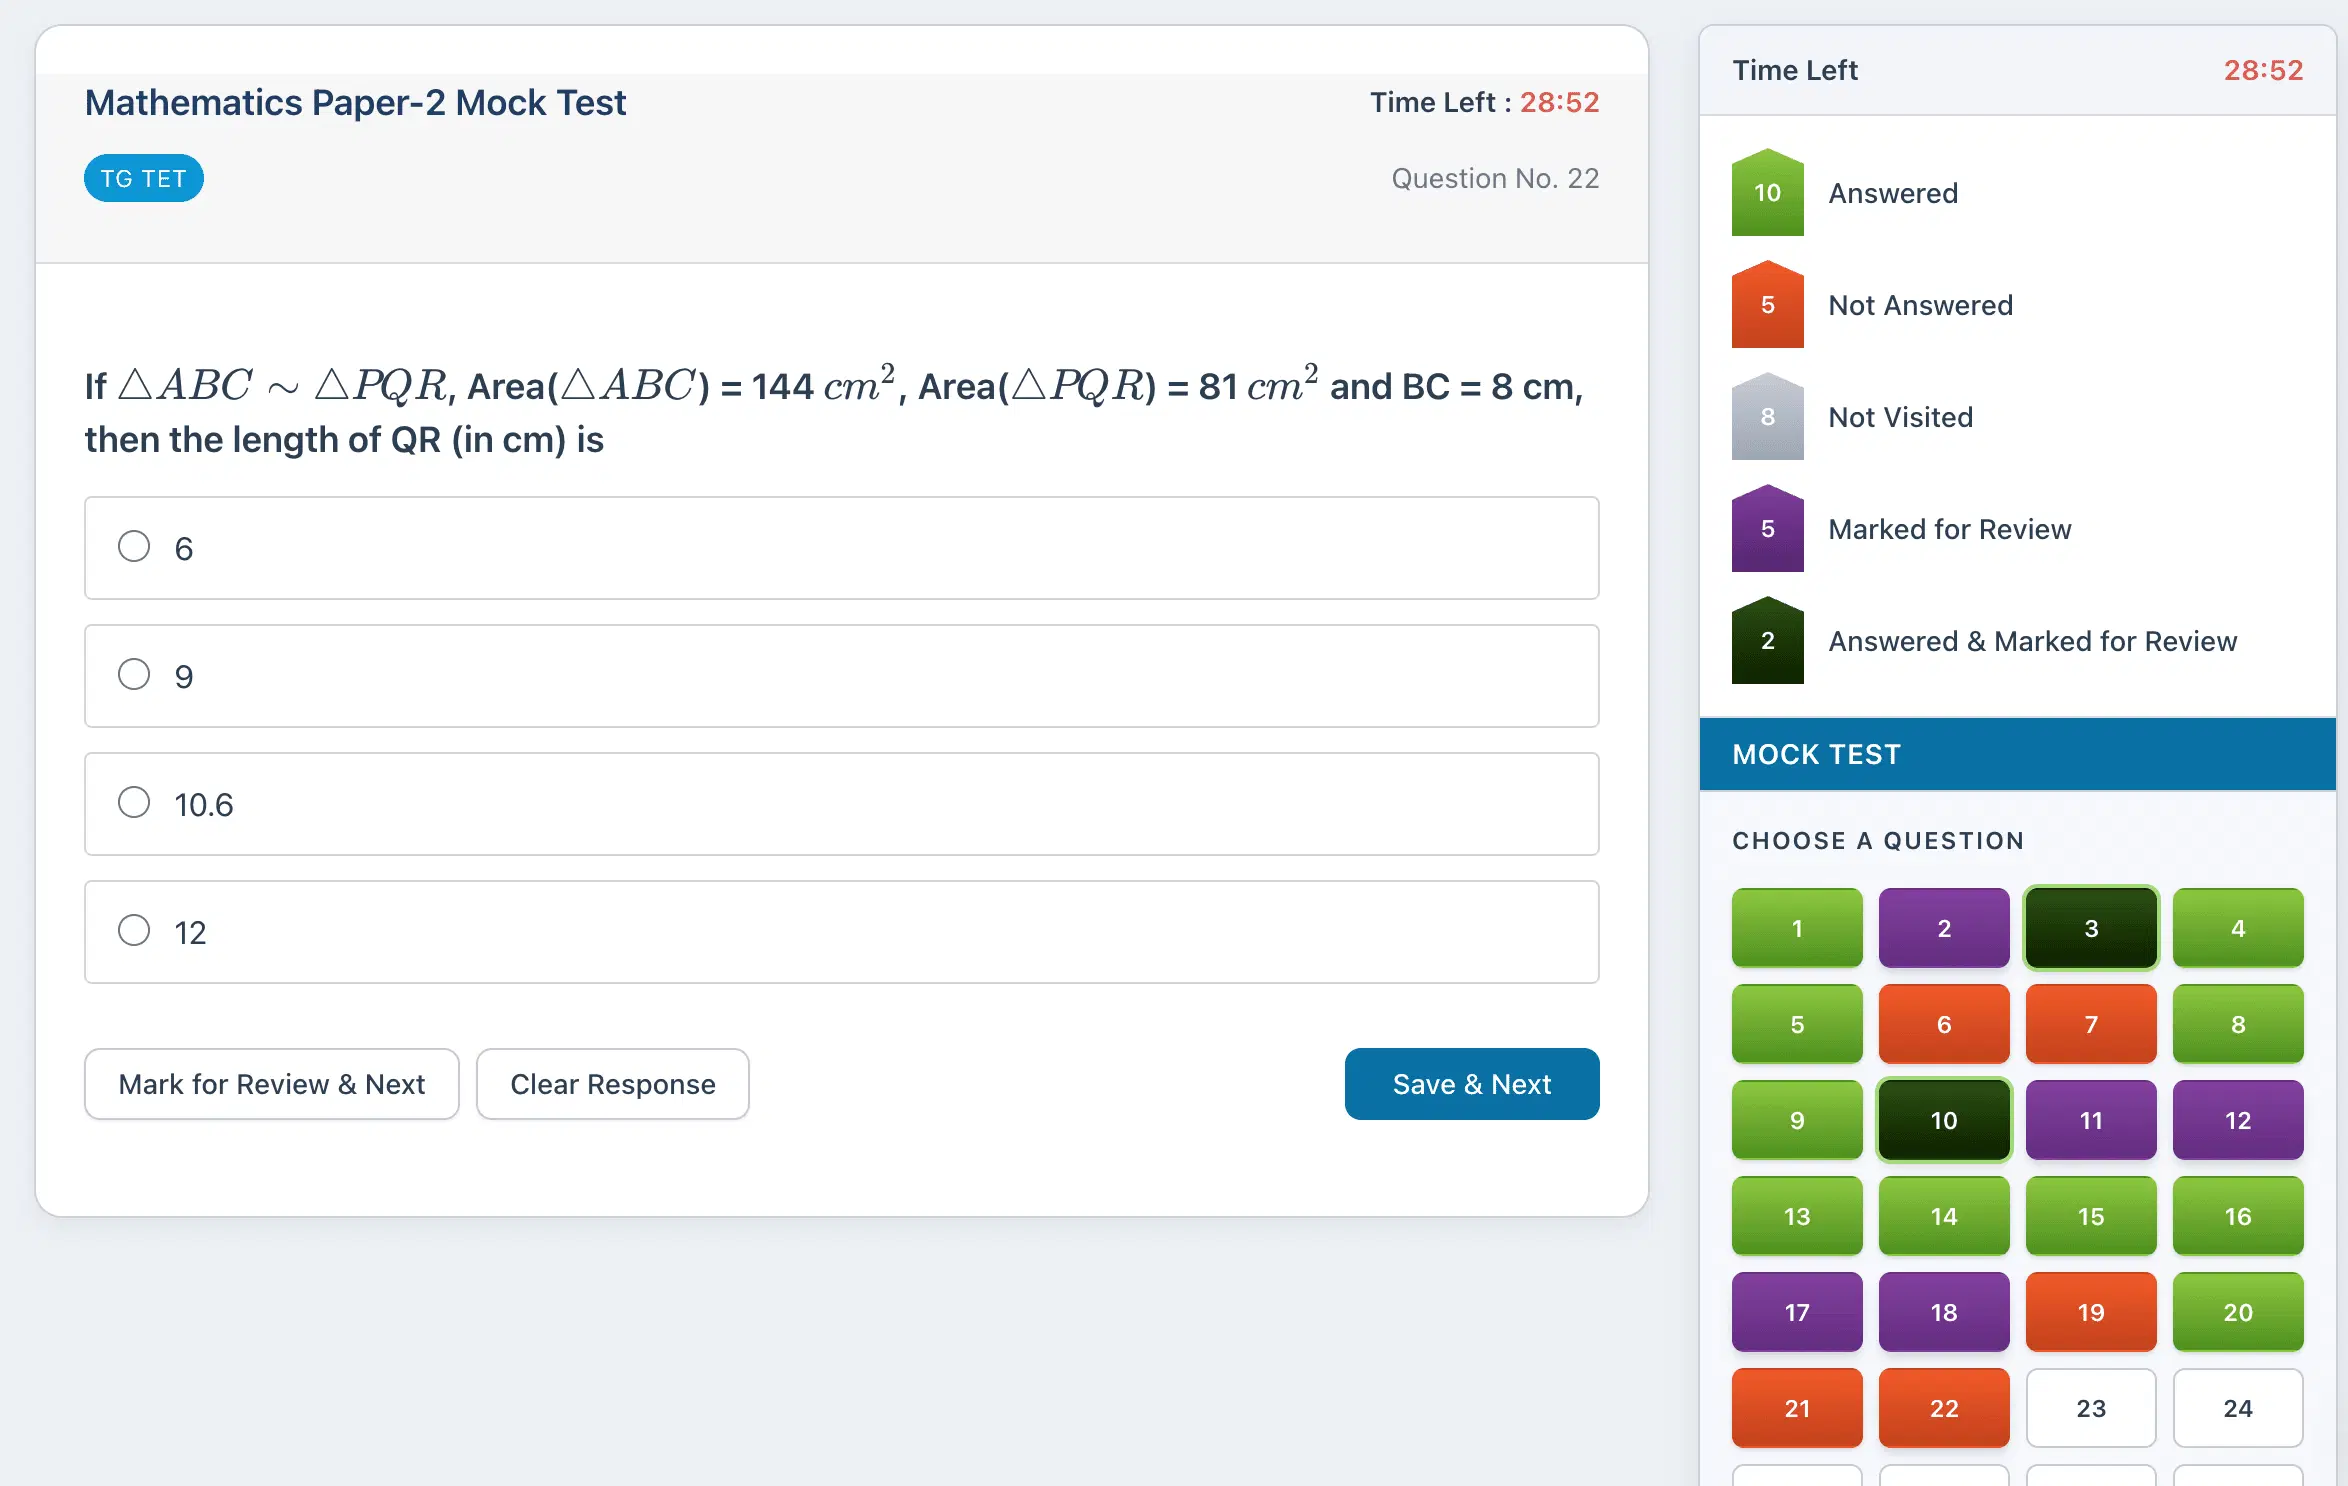Screen dimensions: 2348x1486
Task: Select answer option 6
Action: tap(134, 547)
